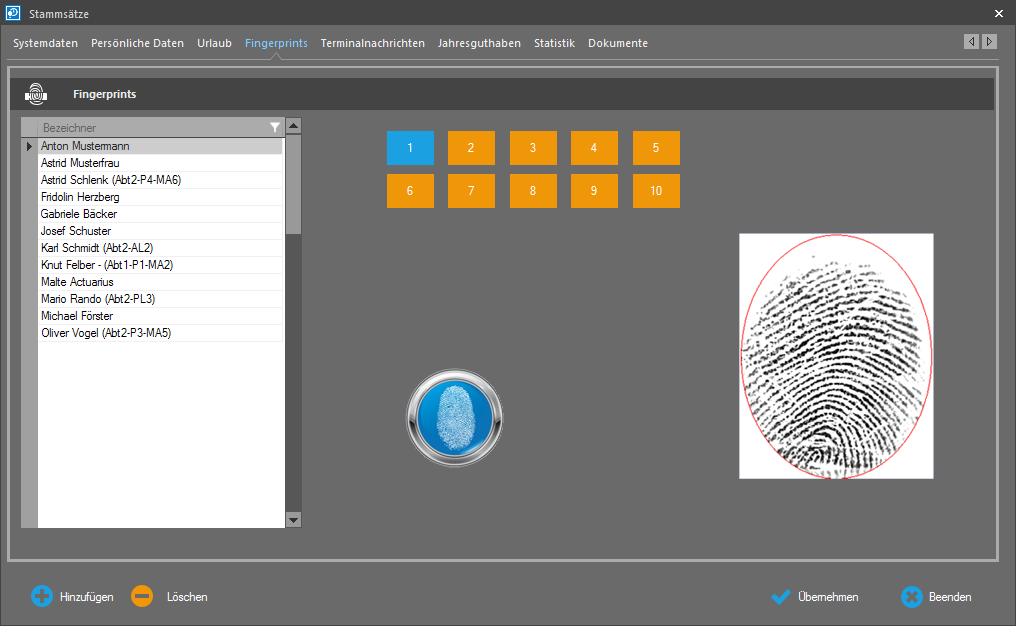Click the filter funnel icon in Bezeichner header

[275, 128]
